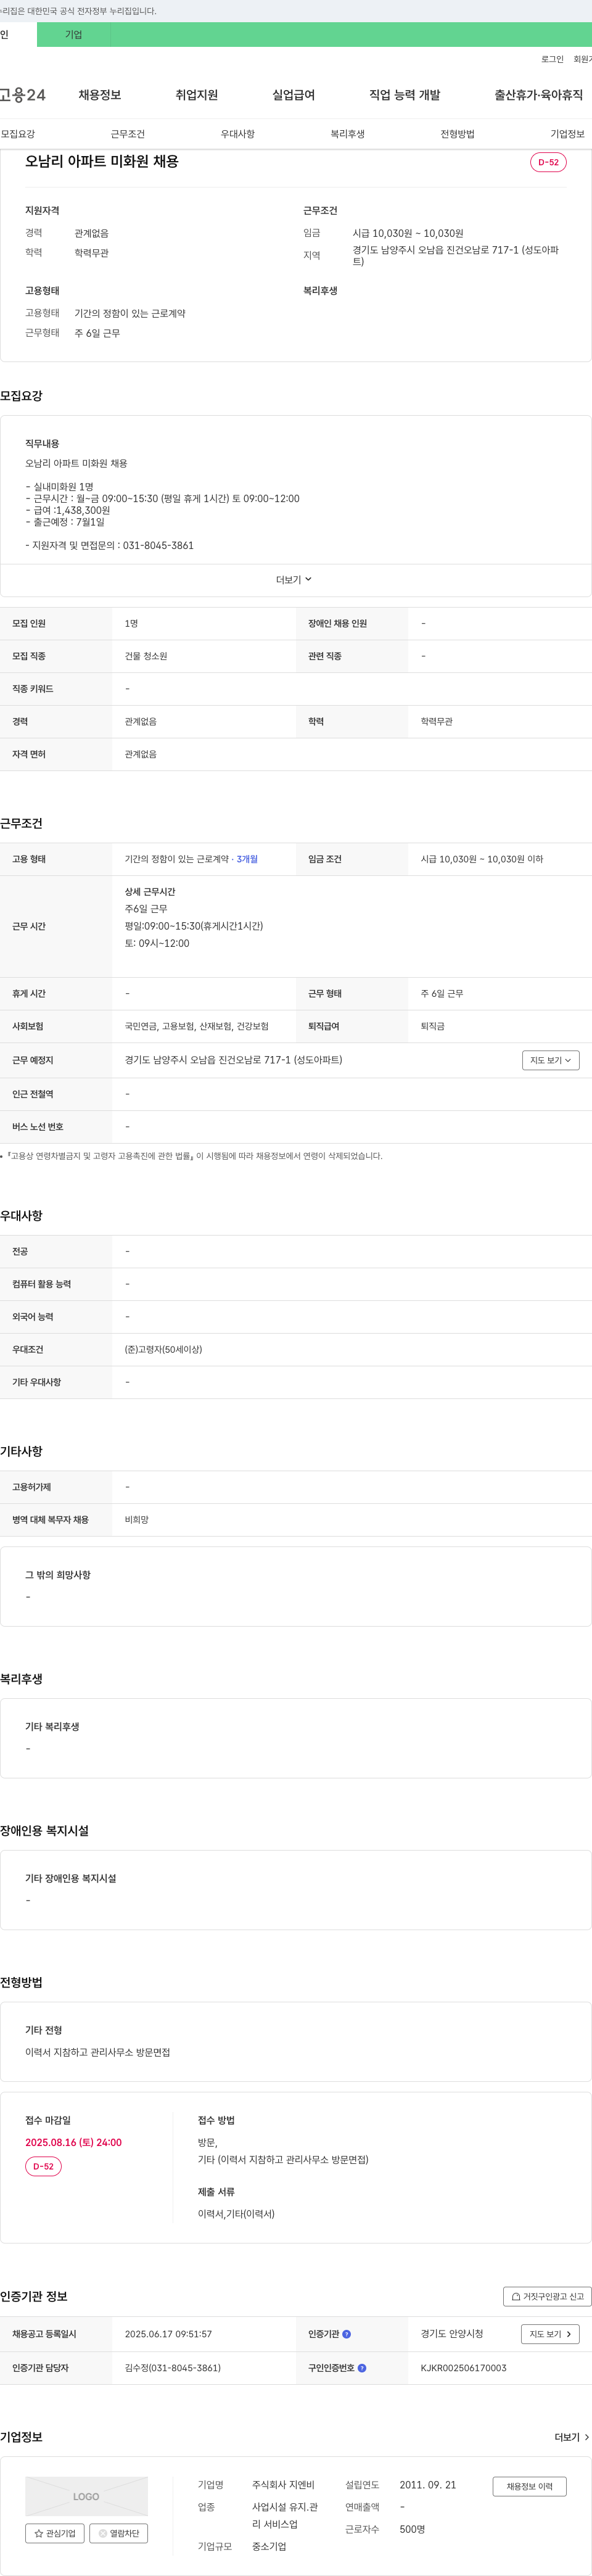Viewport: 592px width, 2576px height.
Task: Expand the job description with 더보기
Action: pos(295,580)
